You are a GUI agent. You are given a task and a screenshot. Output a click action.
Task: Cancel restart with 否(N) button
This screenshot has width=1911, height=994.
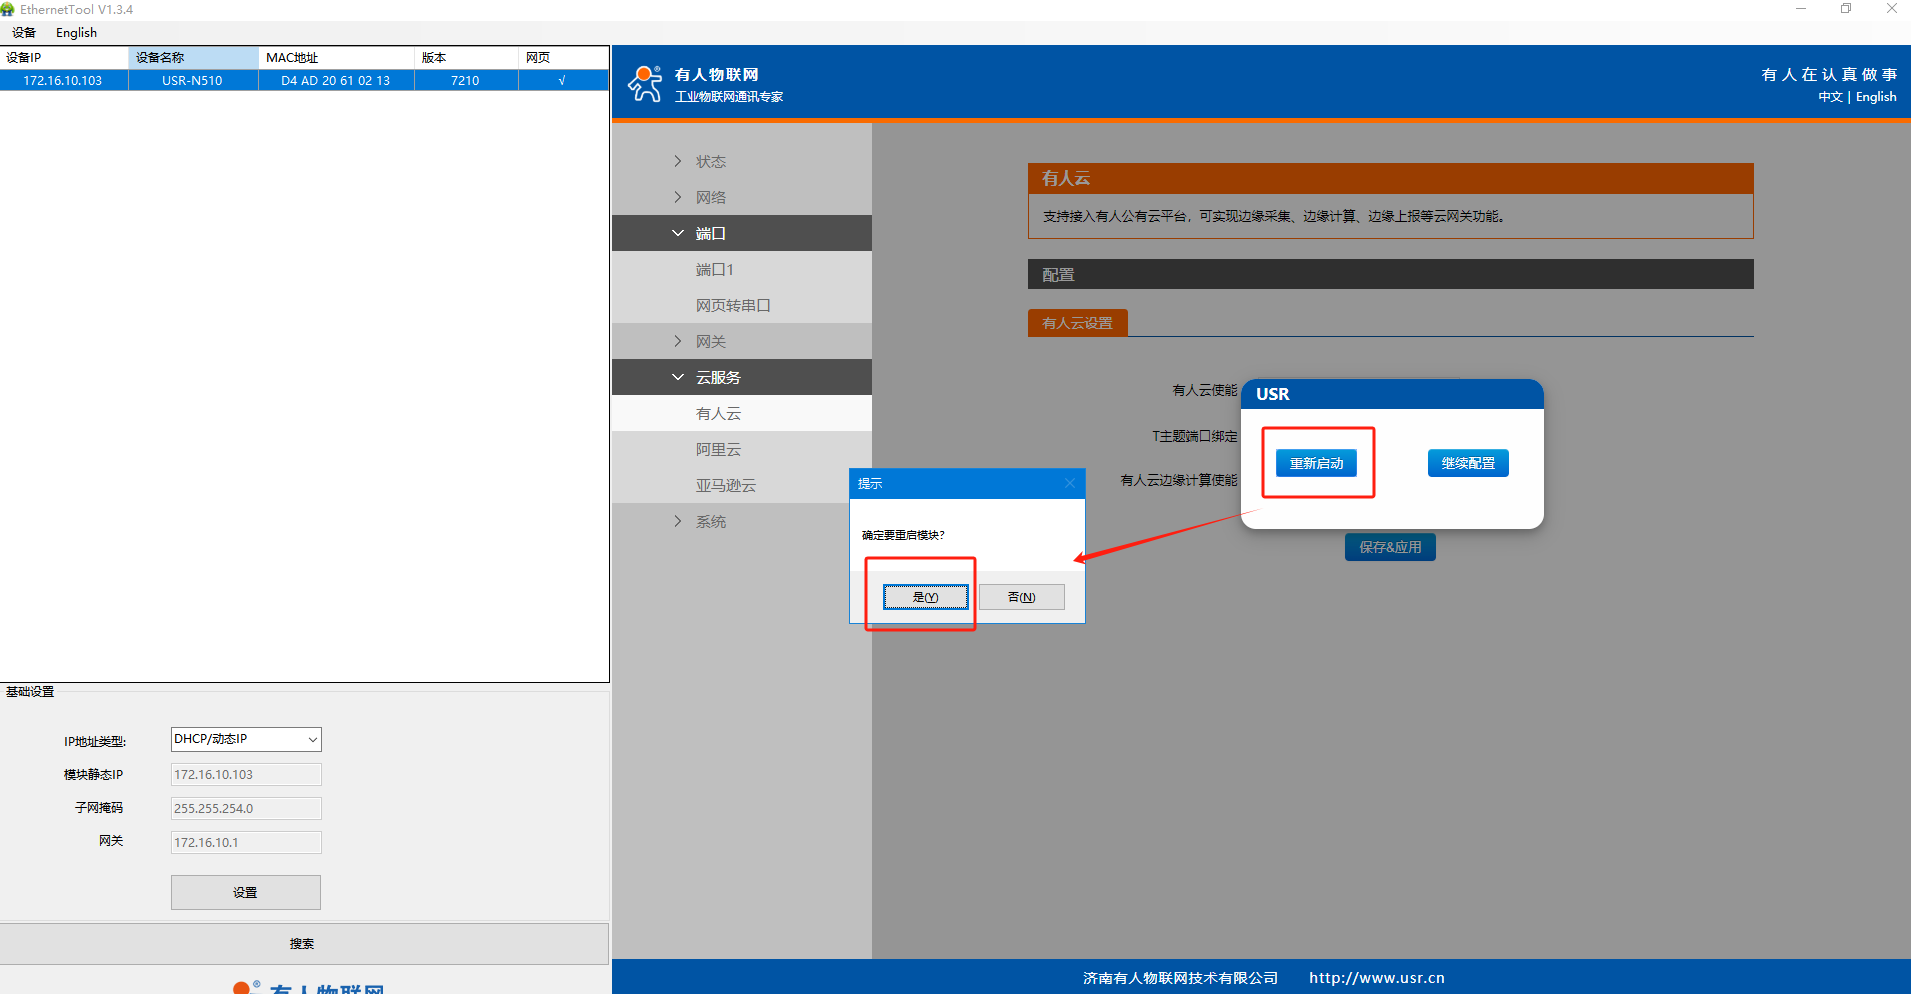pyautogui.click(x=1022, y=597)
